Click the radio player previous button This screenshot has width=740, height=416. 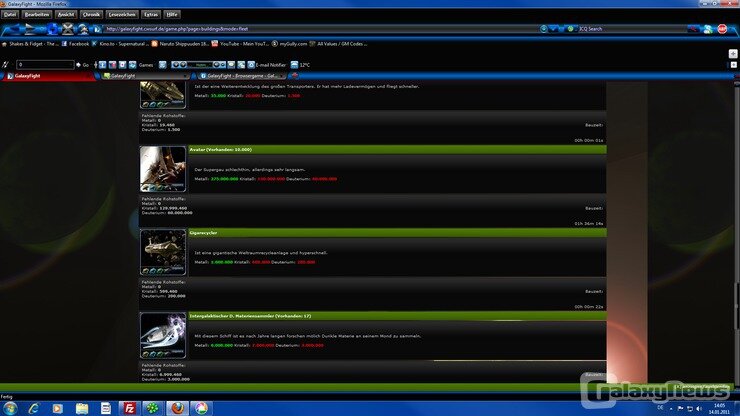click(176, 65)
